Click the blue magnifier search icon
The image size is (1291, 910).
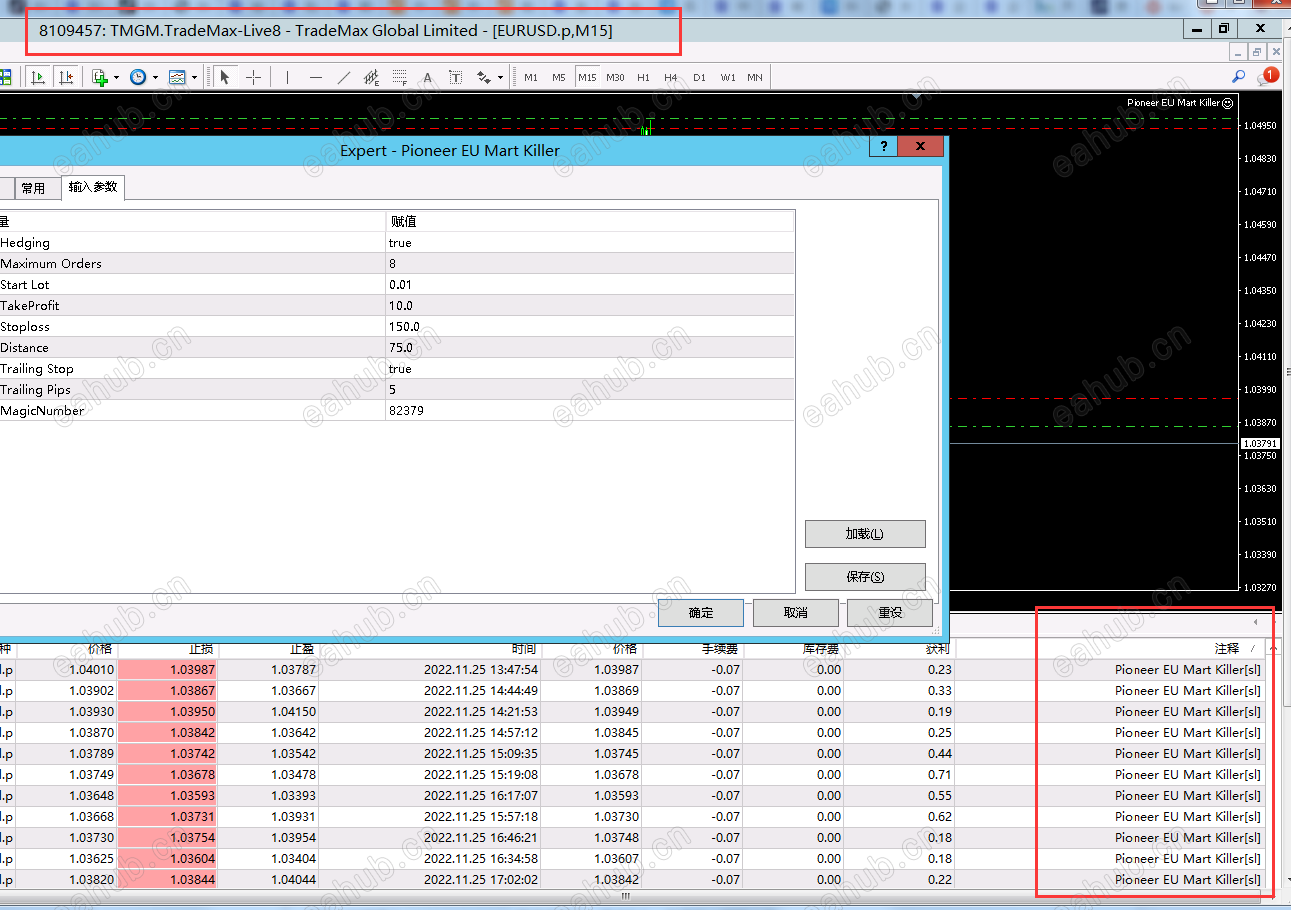(1238, 77)
